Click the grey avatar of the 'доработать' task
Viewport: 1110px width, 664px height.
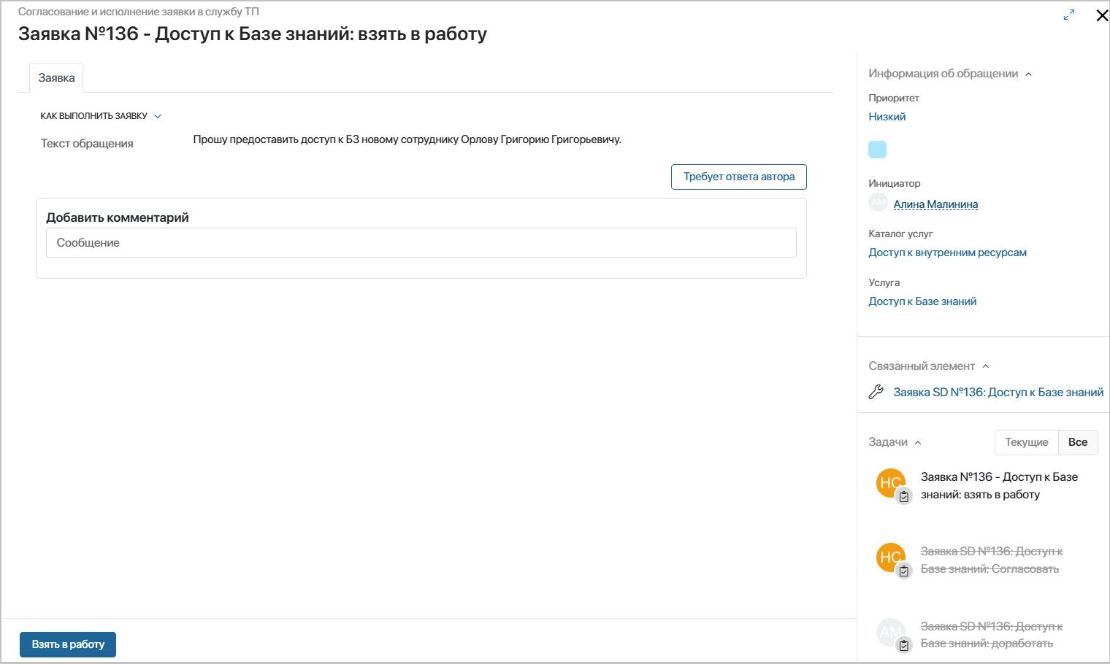(x=889, y=631)
